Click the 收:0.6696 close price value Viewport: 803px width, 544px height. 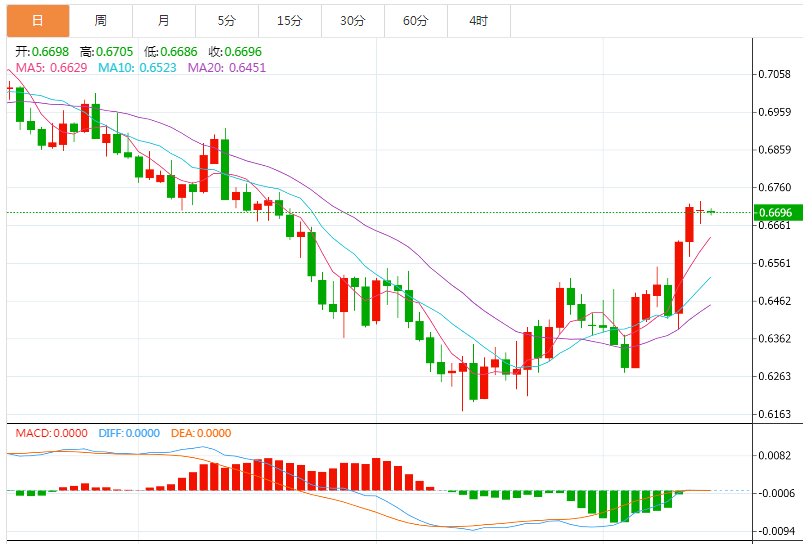tap(235, 52)
